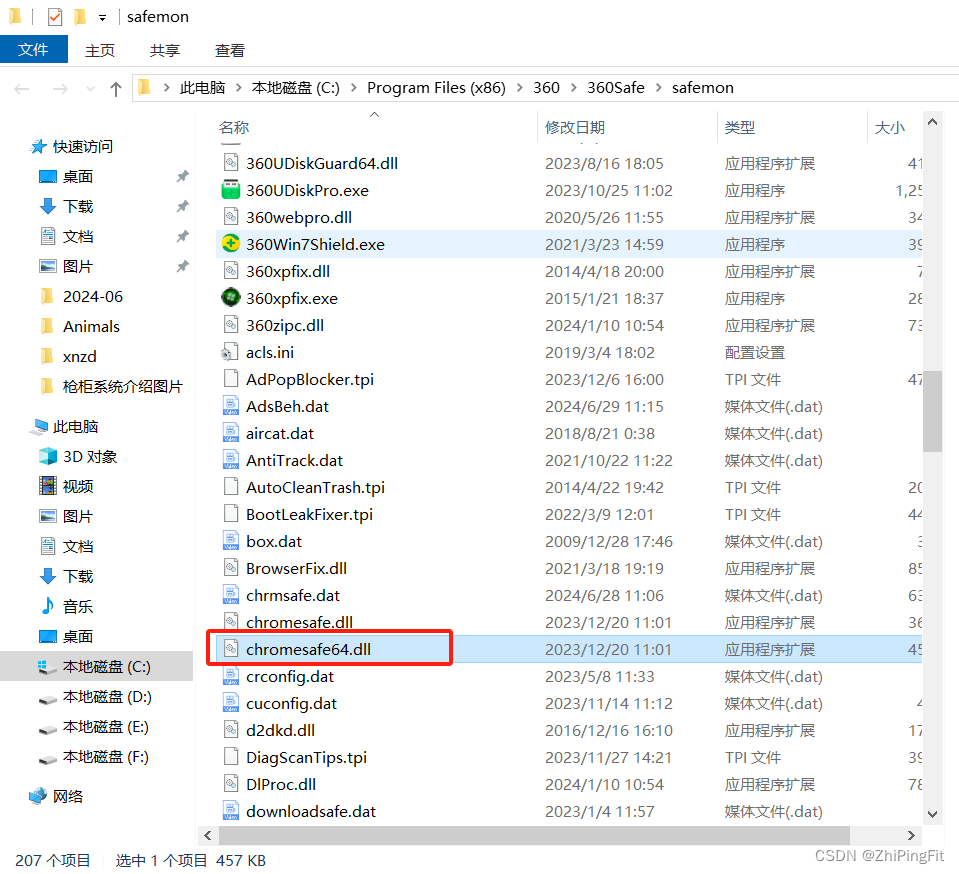Click the scroll right arrow at bottom

coord(911,835)
